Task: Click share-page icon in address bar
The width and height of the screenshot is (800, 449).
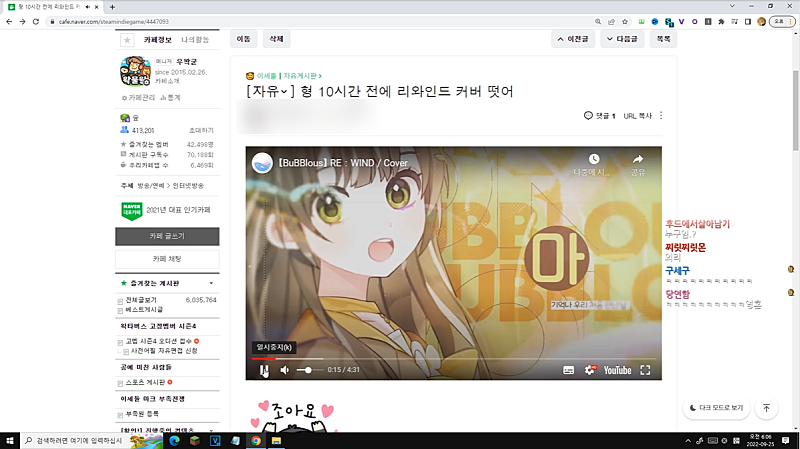Action: 611,21
